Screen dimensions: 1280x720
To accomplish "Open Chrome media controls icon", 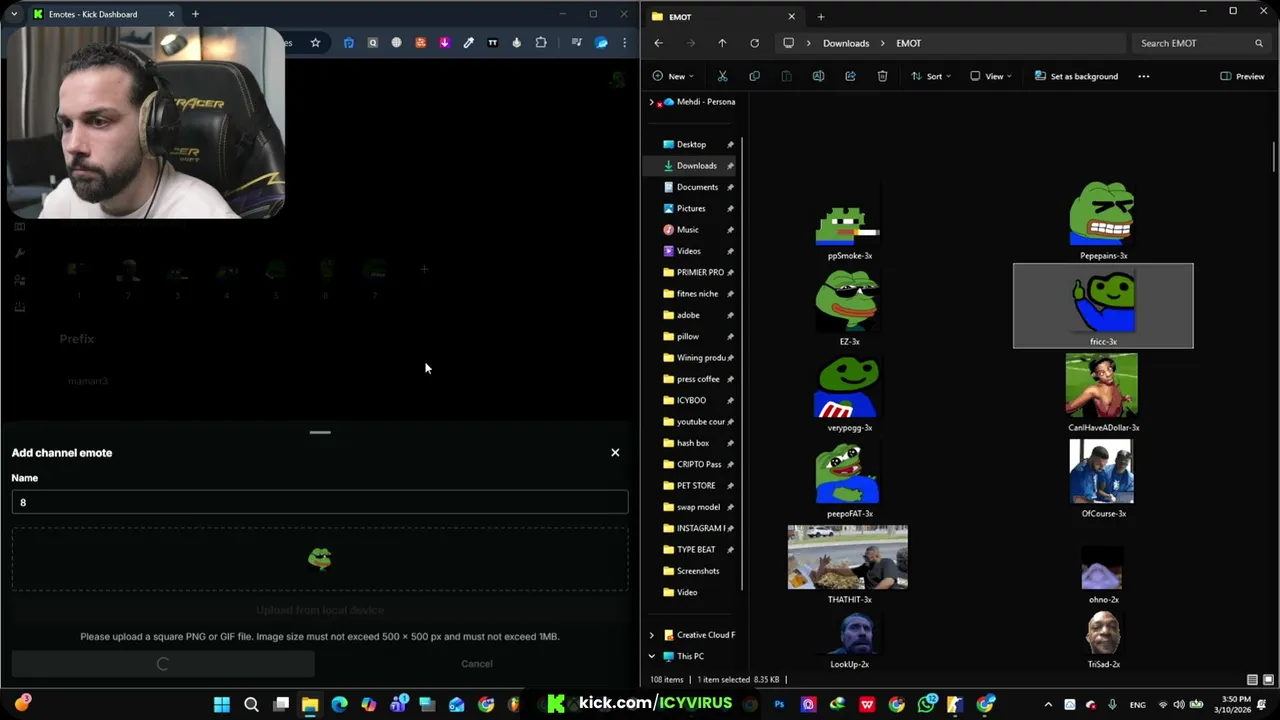I will [x=576, y=43].
